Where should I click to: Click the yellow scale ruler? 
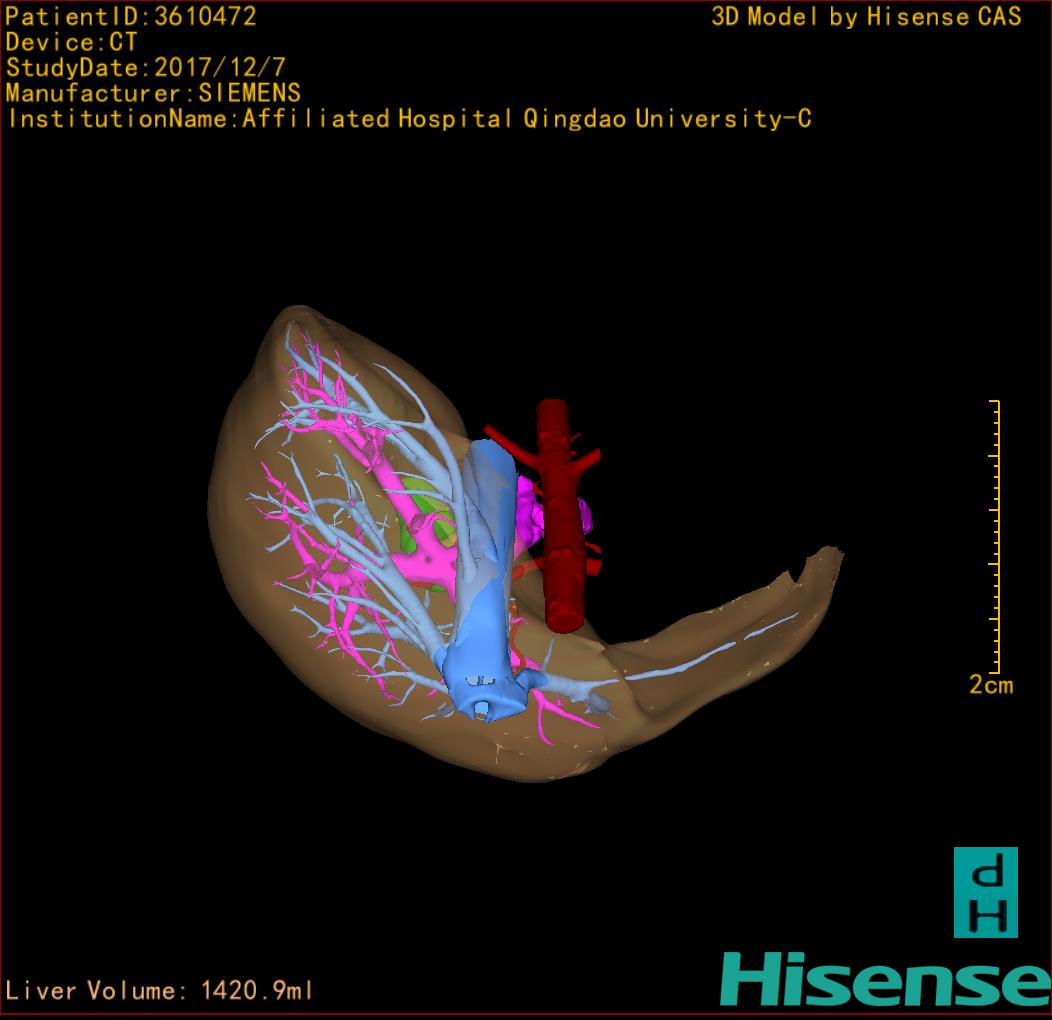995,536
